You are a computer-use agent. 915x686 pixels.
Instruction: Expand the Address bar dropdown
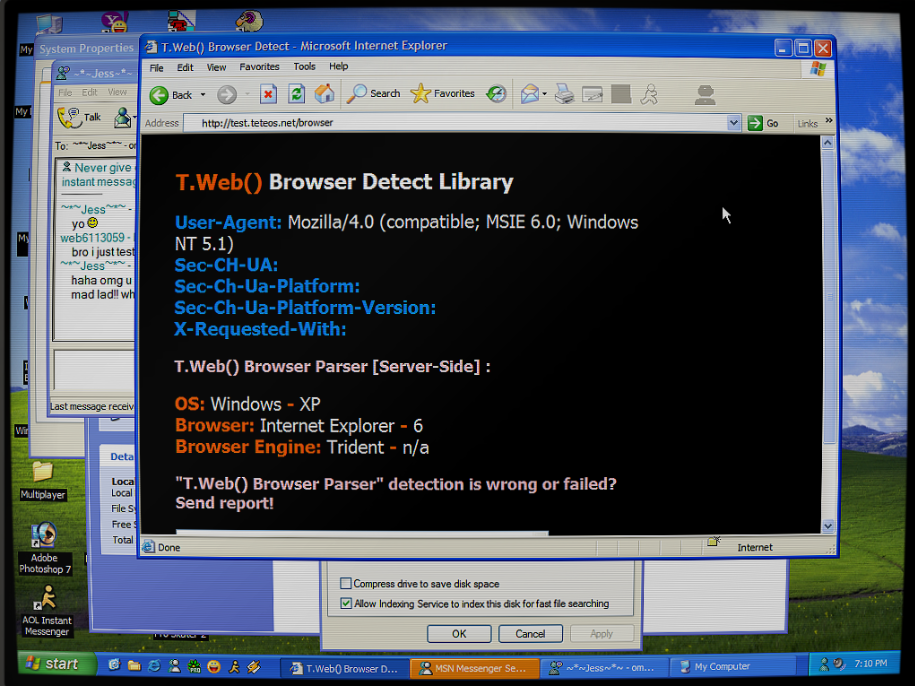(x=734, y=122)
